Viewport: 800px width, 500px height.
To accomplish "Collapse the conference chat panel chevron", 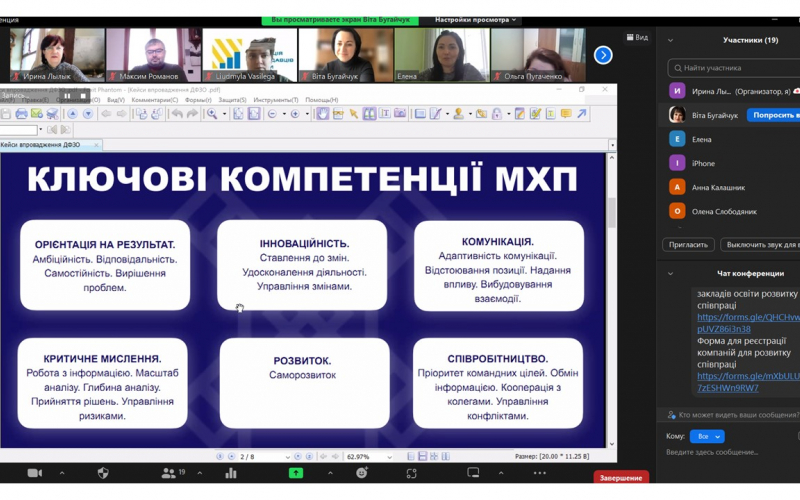I will [670, 274].
